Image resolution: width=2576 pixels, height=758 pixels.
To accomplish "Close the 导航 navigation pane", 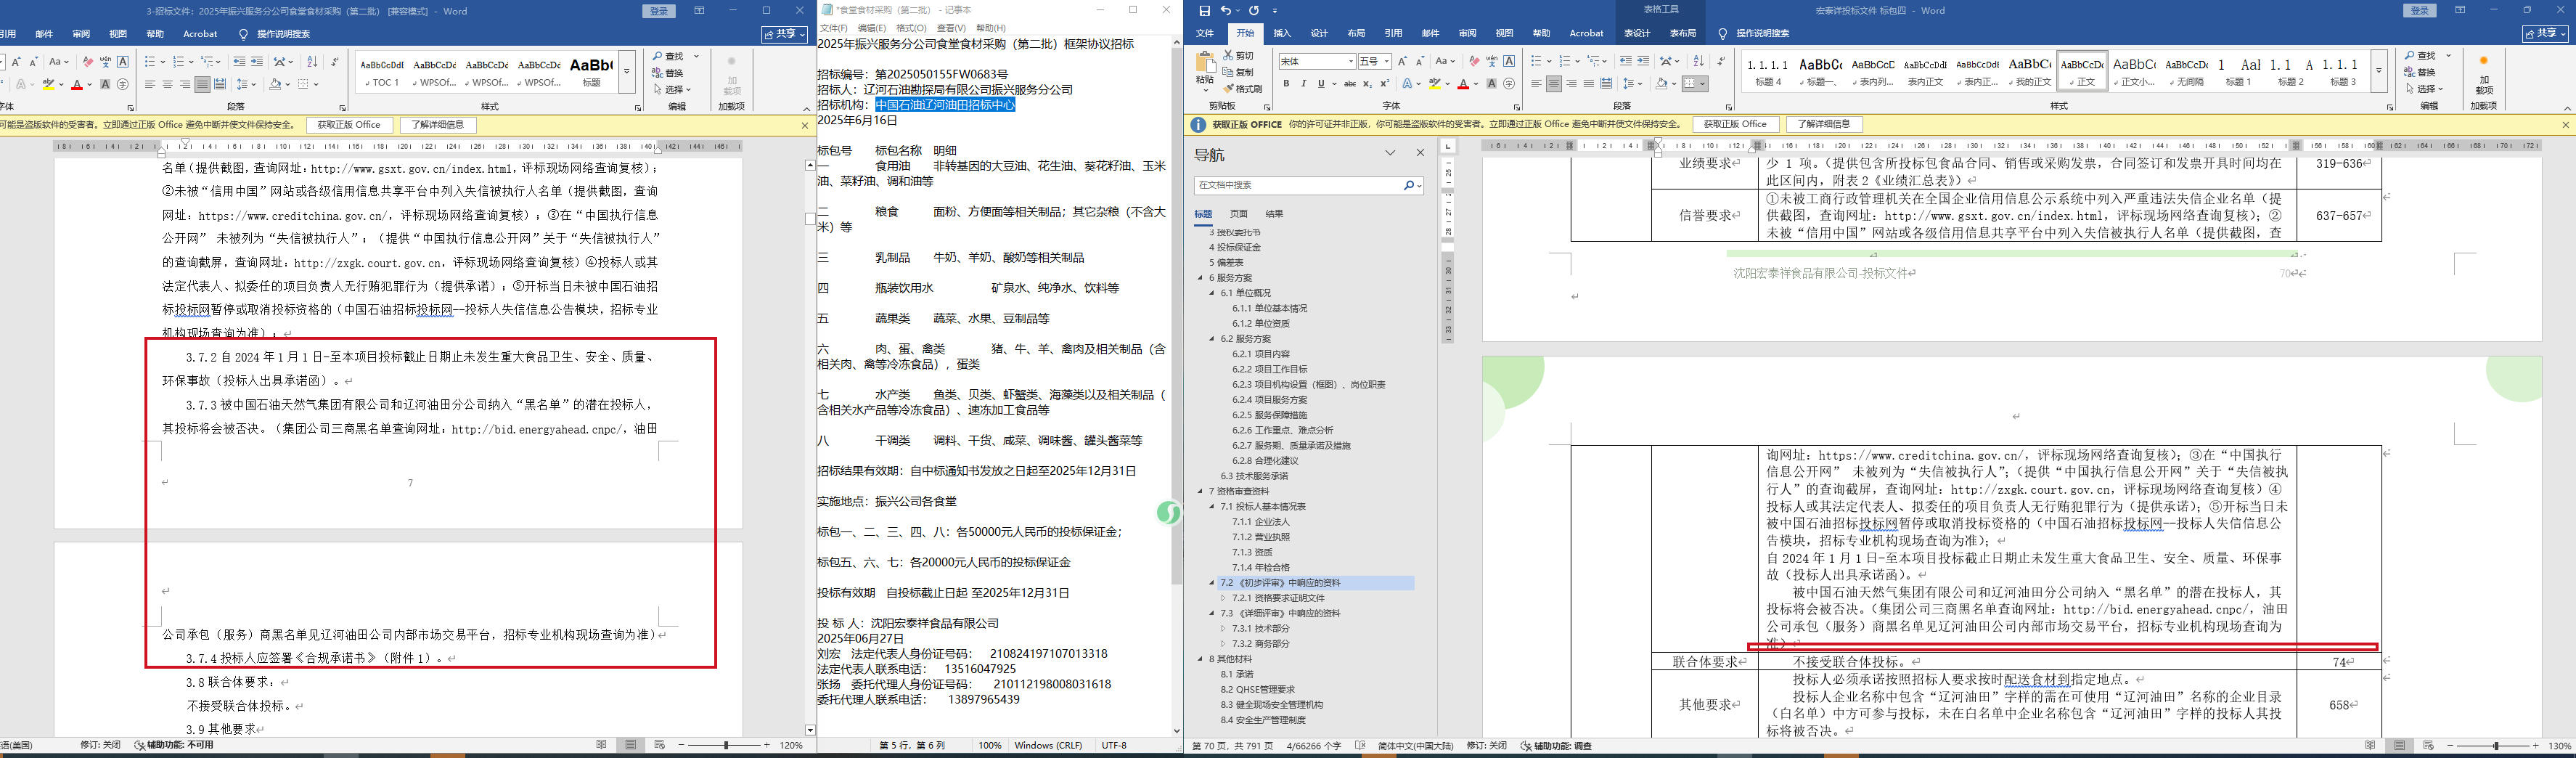I will coord(1420,153).
